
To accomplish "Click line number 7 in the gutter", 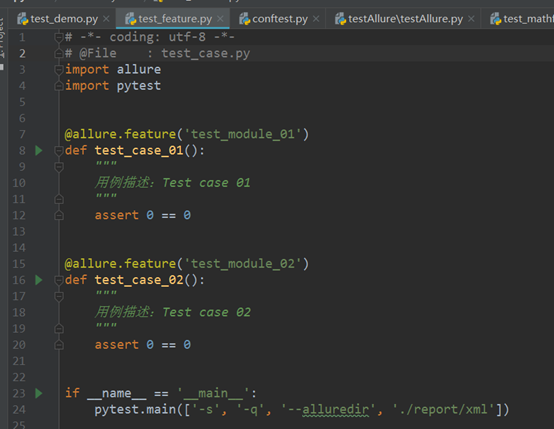I will click(x=22, y=134).
